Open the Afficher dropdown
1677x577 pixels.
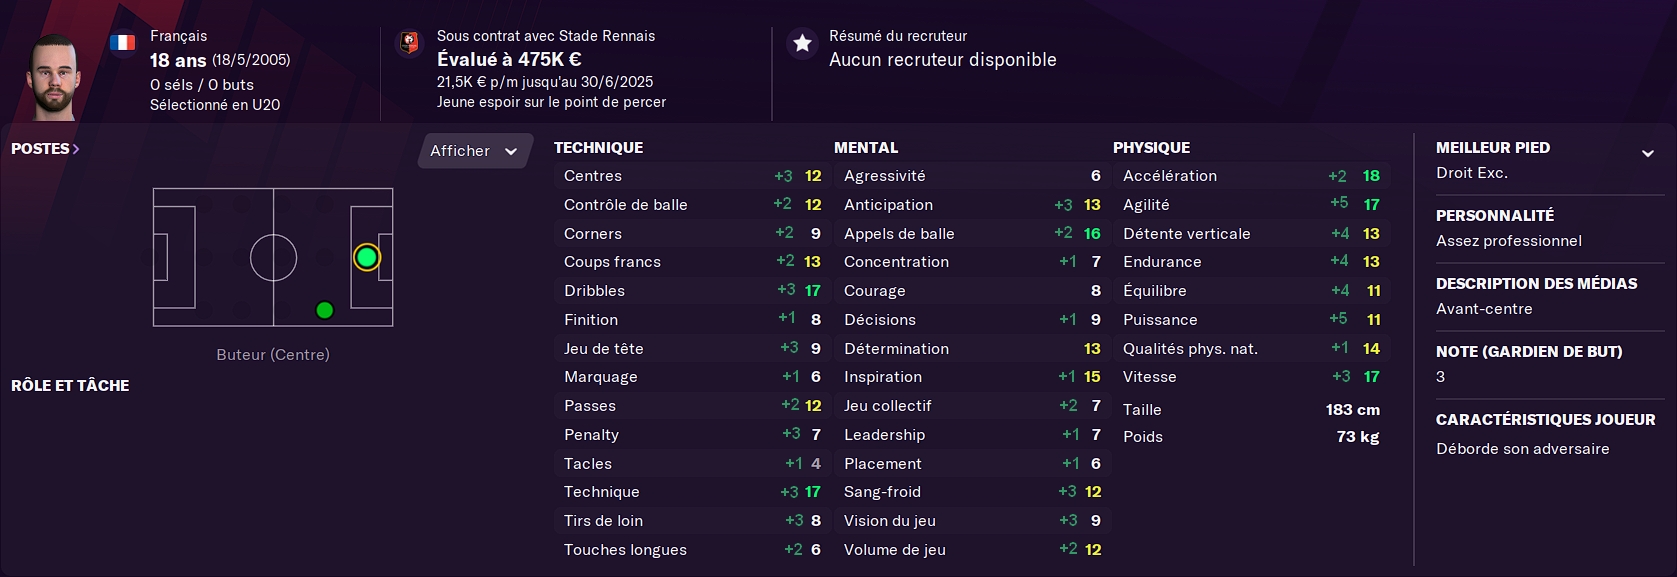pos(474,151)
